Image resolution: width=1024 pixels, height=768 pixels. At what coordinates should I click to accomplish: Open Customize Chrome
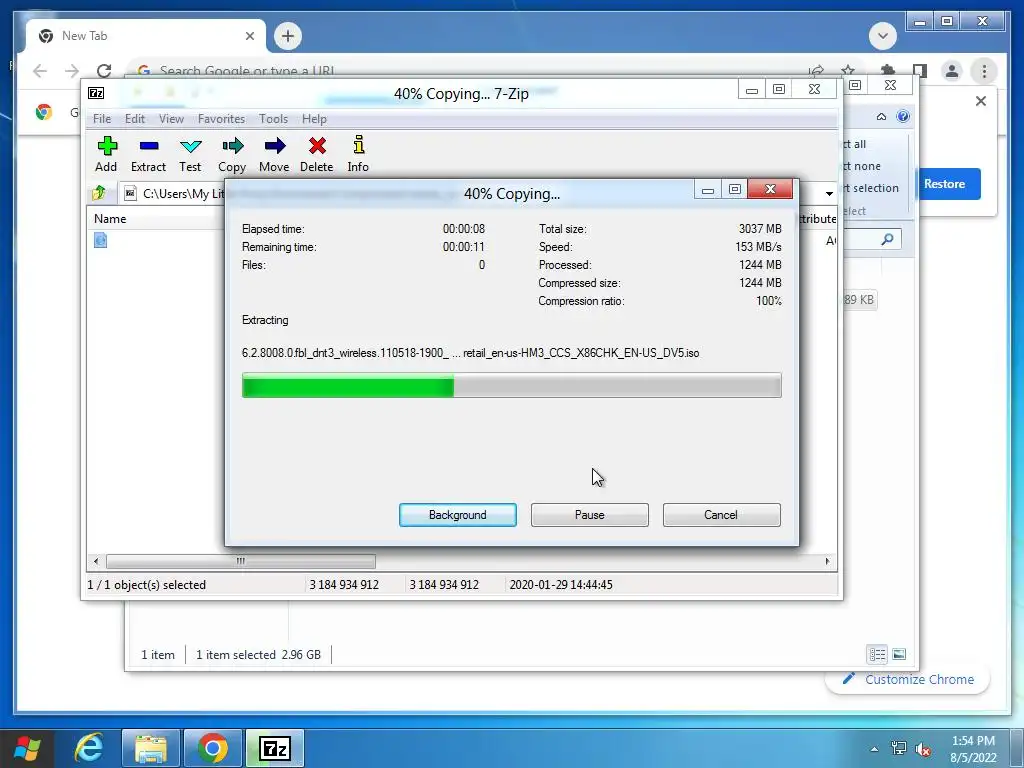tap(908, 679)
